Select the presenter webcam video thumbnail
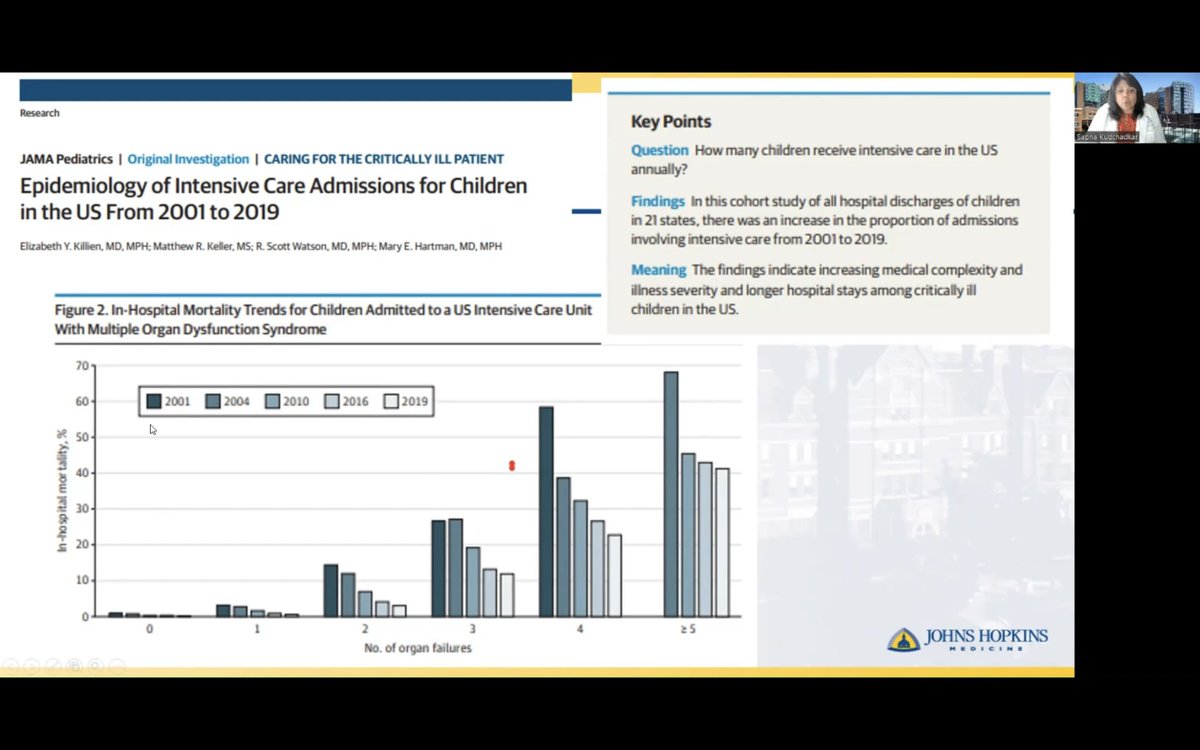 (1136, 108)
